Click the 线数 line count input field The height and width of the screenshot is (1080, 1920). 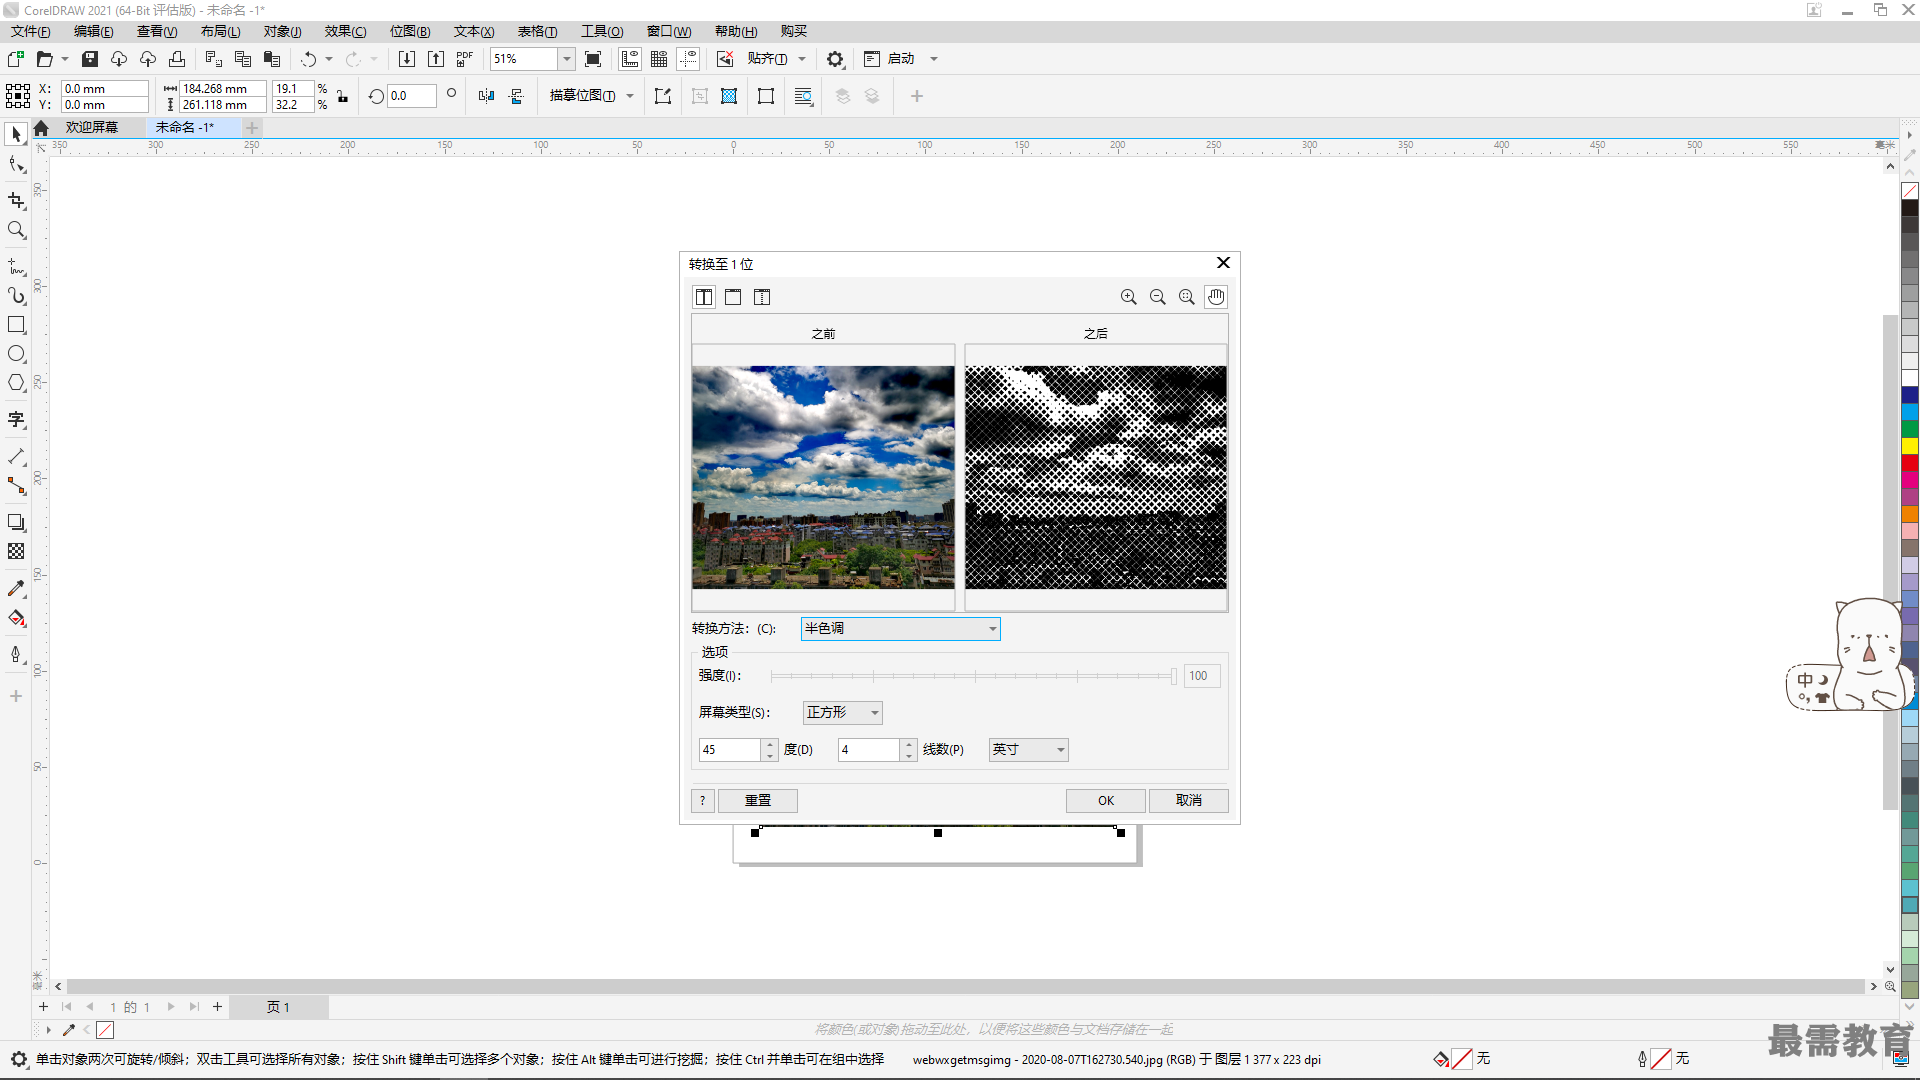click(x=869, y=749)
